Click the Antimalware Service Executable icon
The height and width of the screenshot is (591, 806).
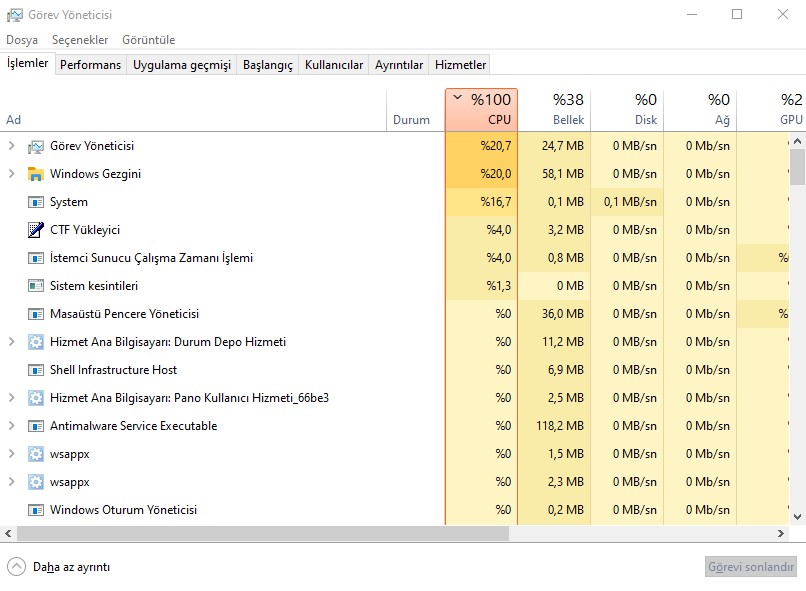tap(35, 426)
